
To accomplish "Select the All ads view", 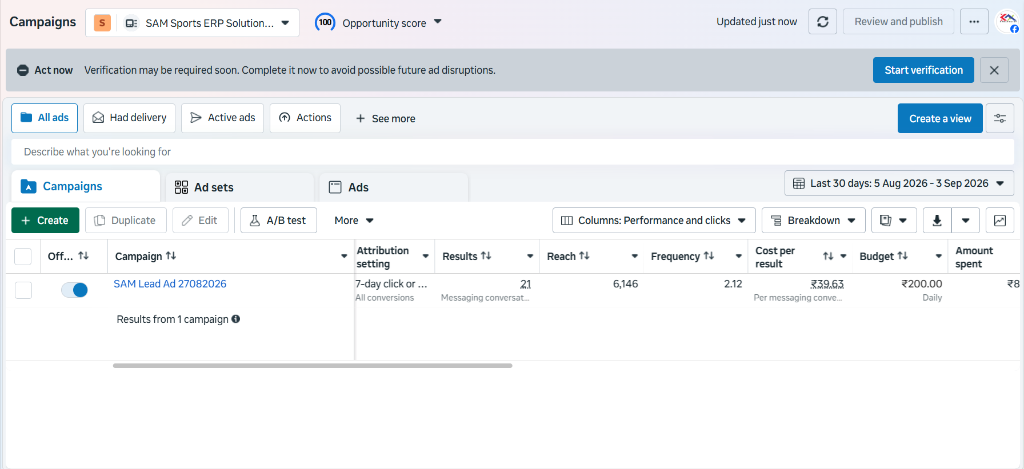I will [45, 118].
